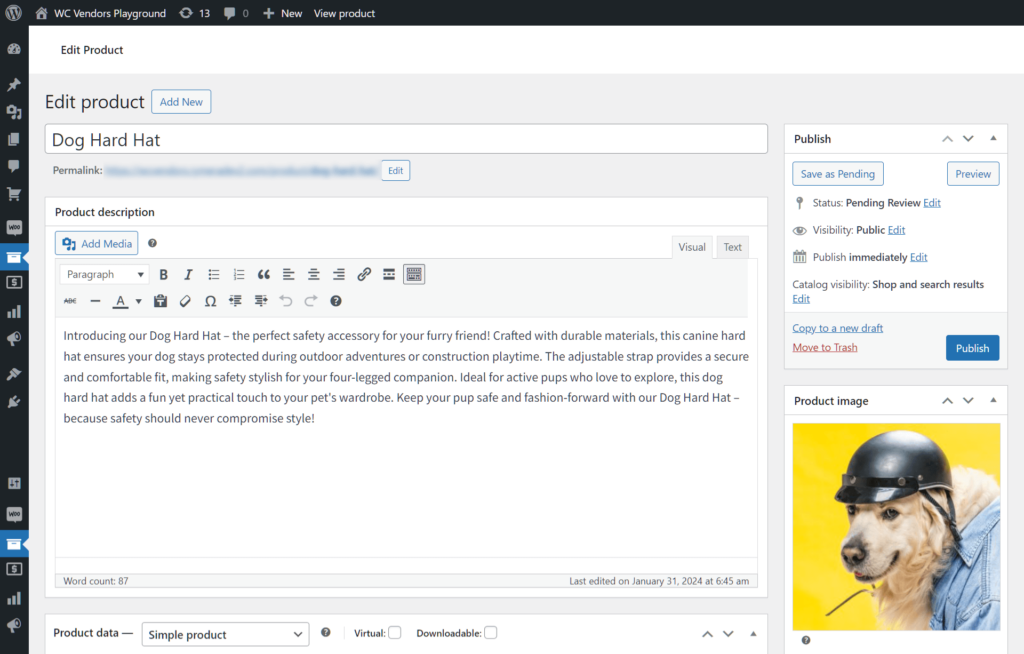This screenshot has height=654, width=1024.
Task: Click the insert link icon
Action: [364, 274]
